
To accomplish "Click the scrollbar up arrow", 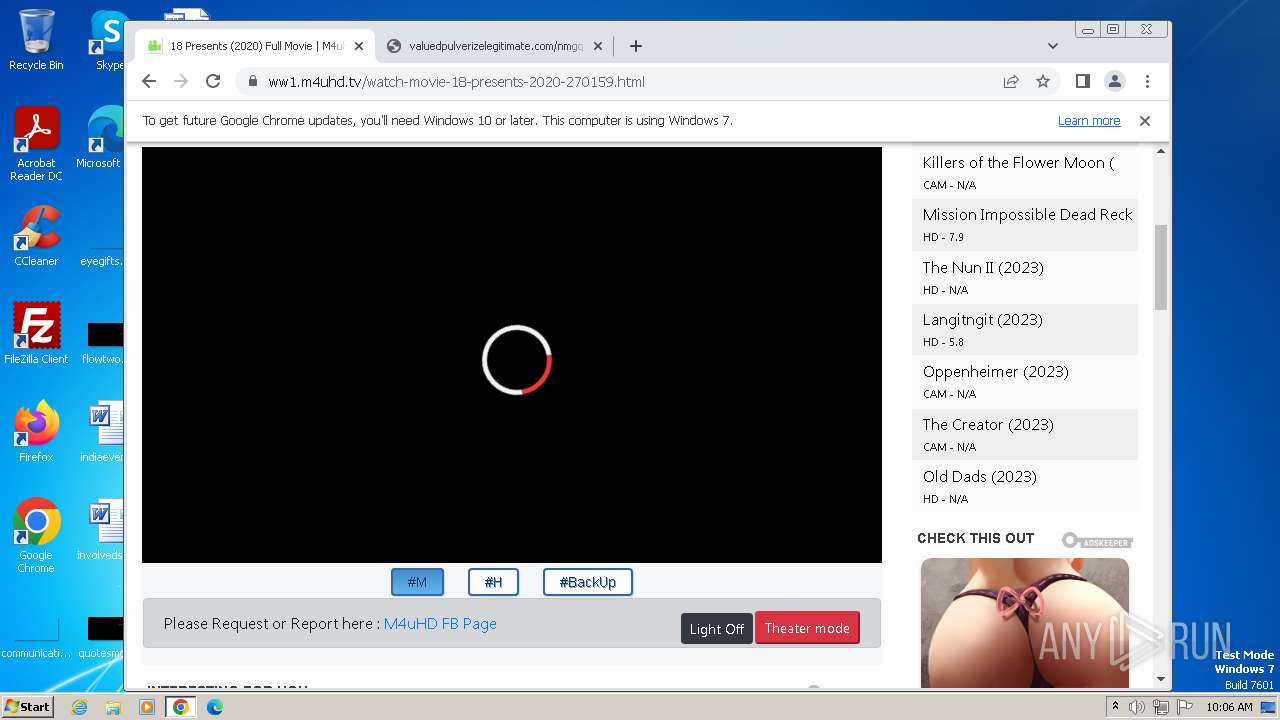I will pyautogui.click(x=1161, y=152).
